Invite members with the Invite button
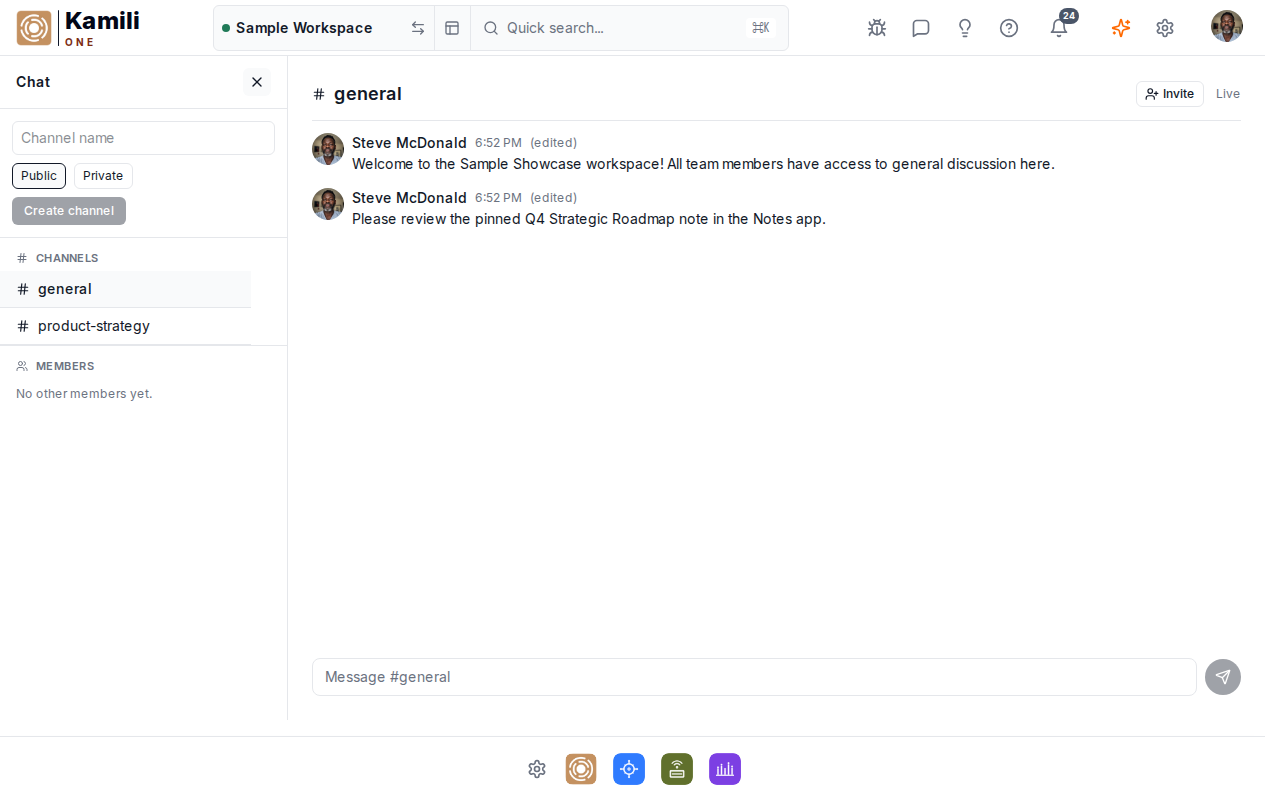This screenshot has width=1280, height=800. coord(1170,94)
